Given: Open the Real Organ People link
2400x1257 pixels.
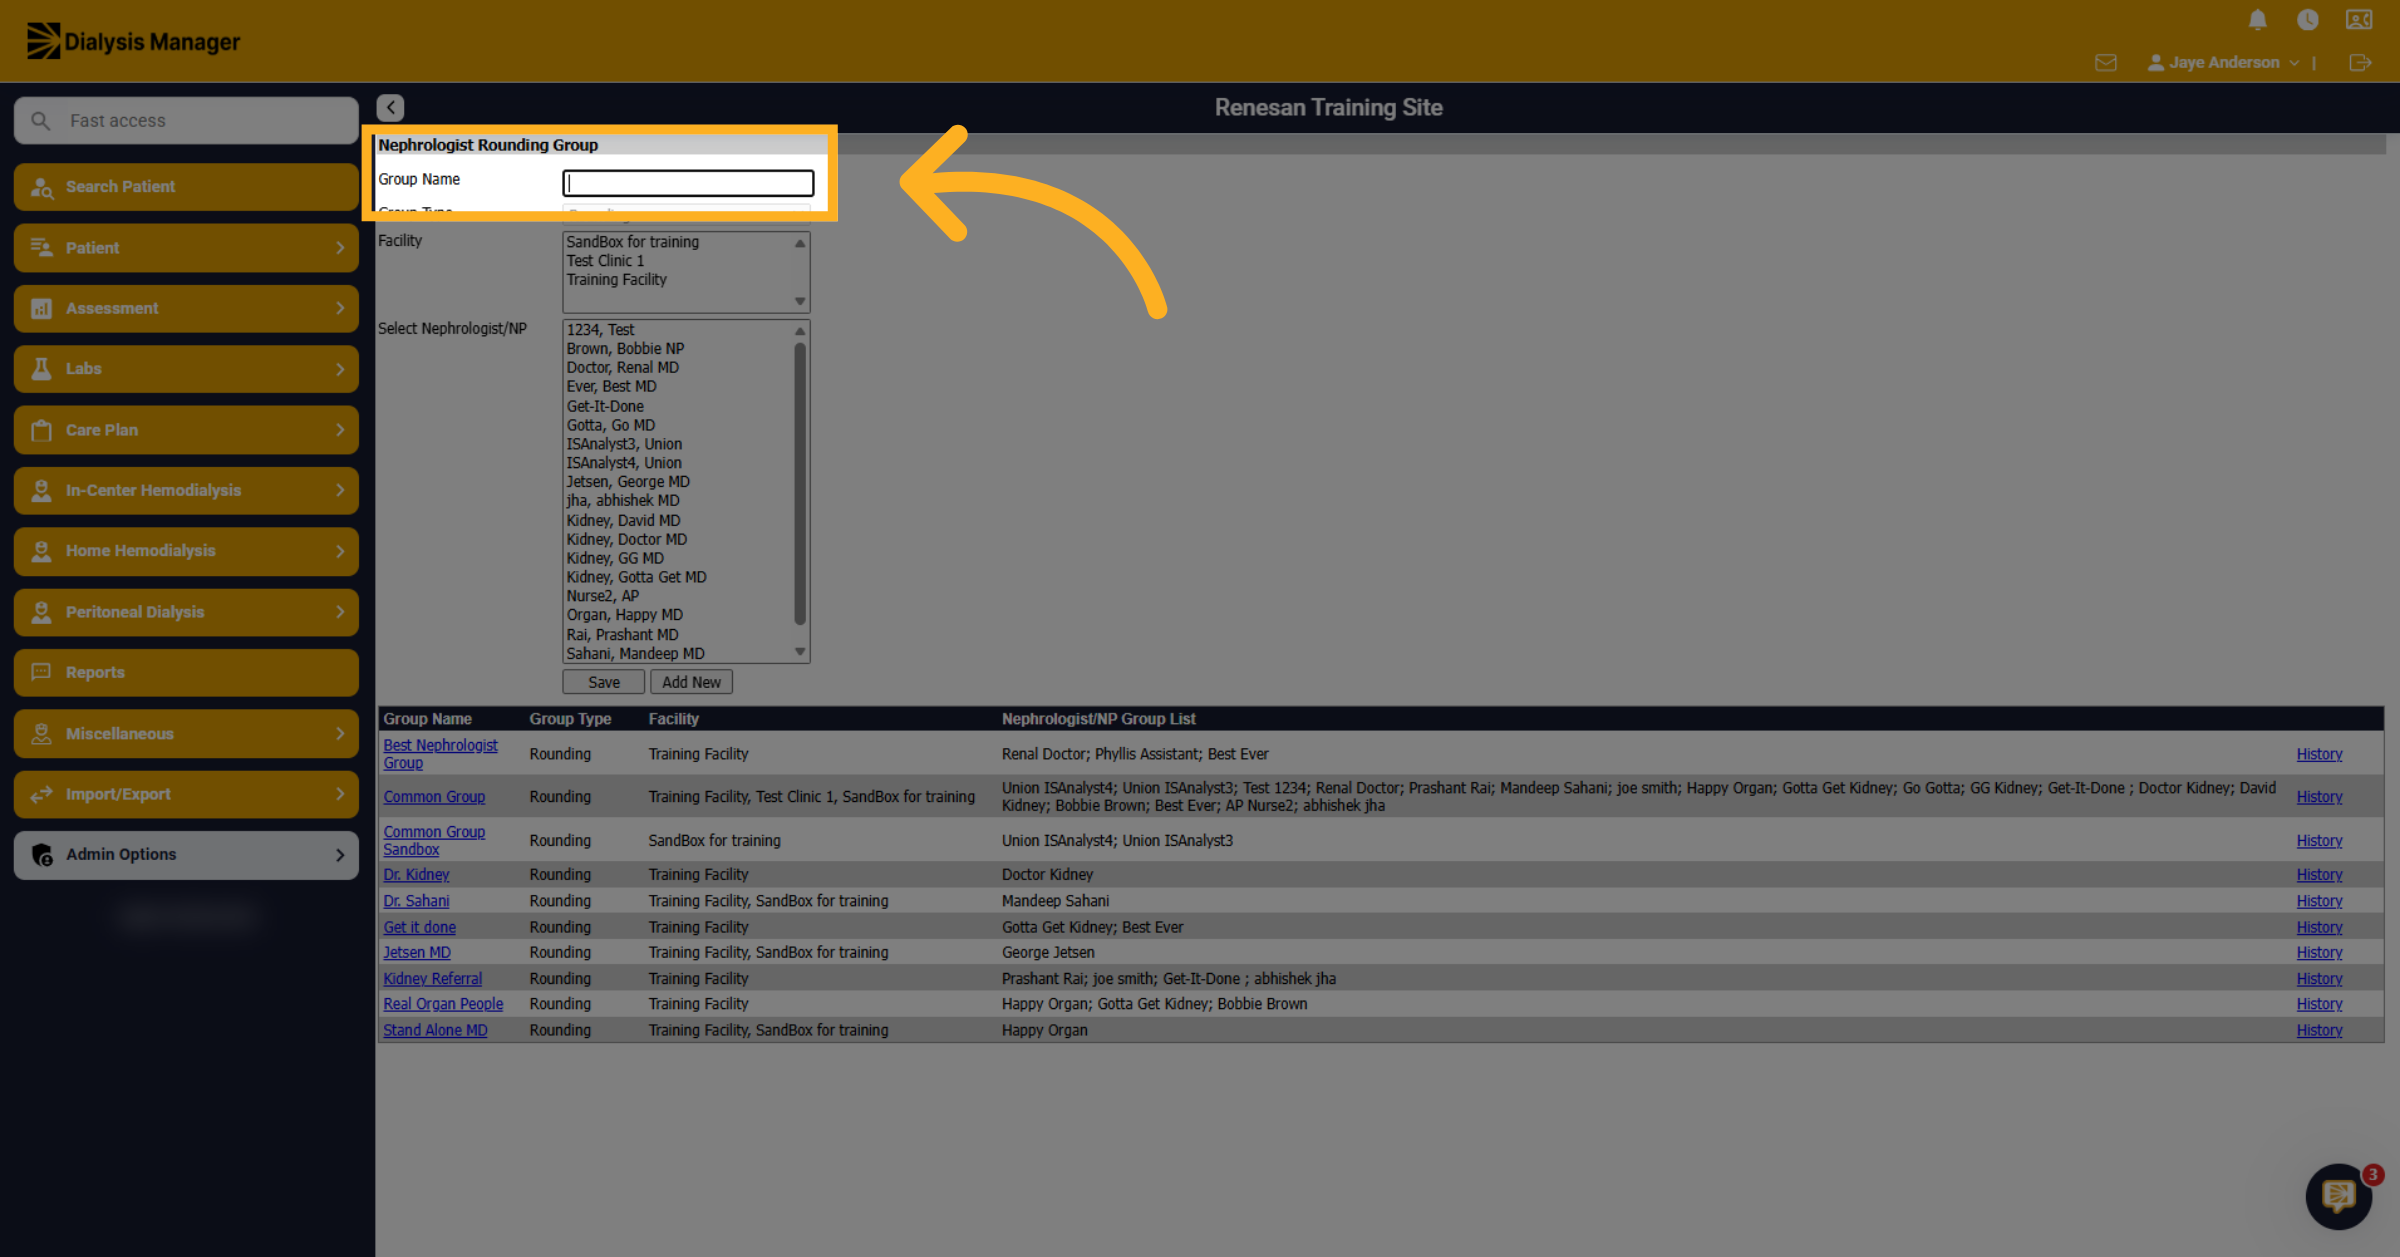Looking at the screenshot, I should [443, 1004].
